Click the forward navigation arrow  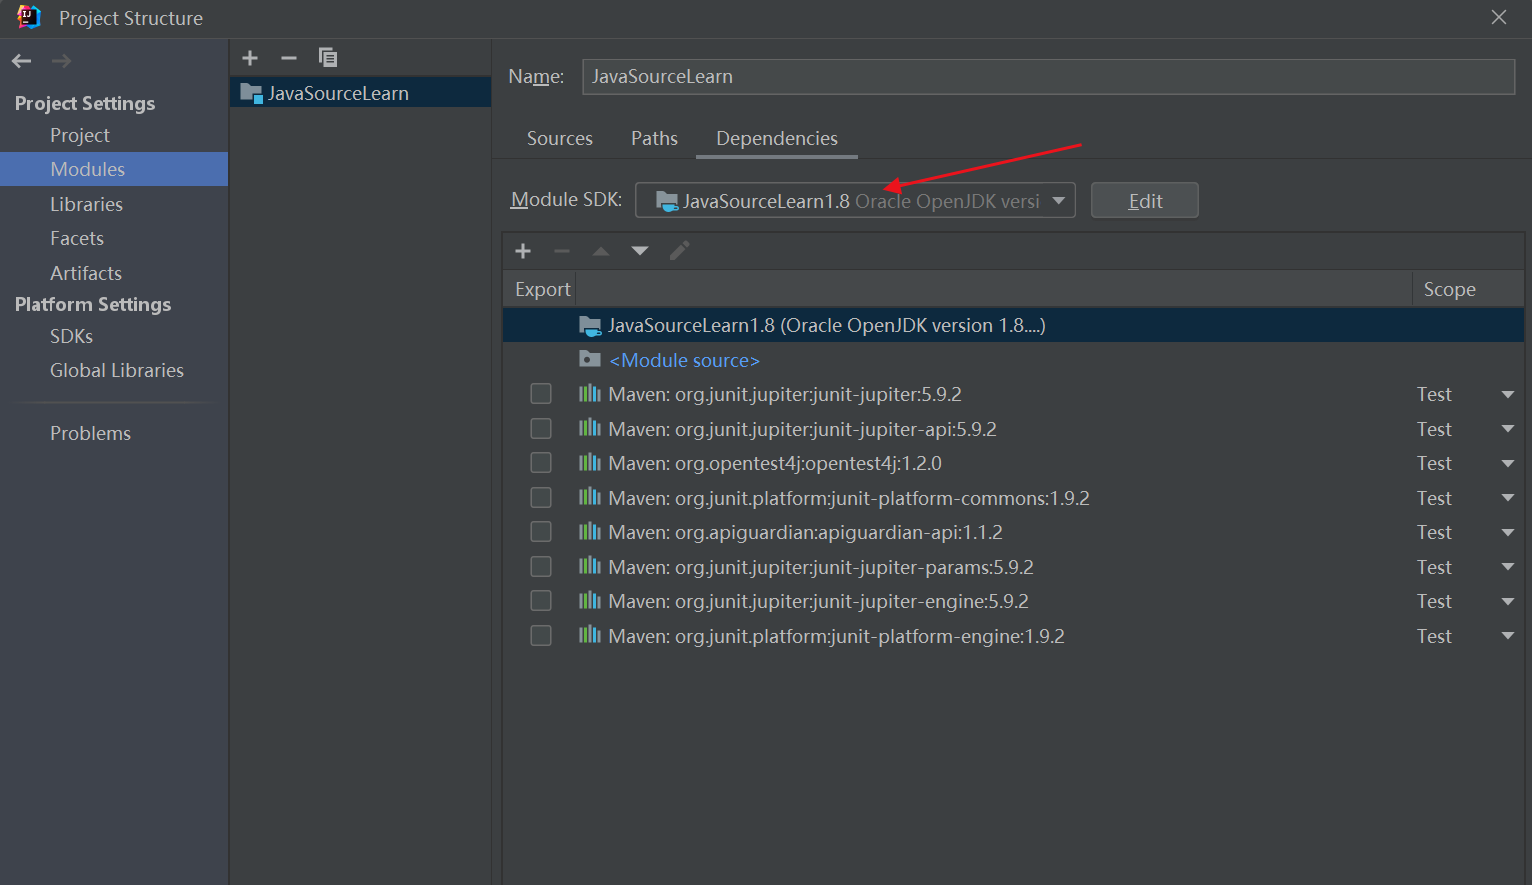click(x=61, y=61)
